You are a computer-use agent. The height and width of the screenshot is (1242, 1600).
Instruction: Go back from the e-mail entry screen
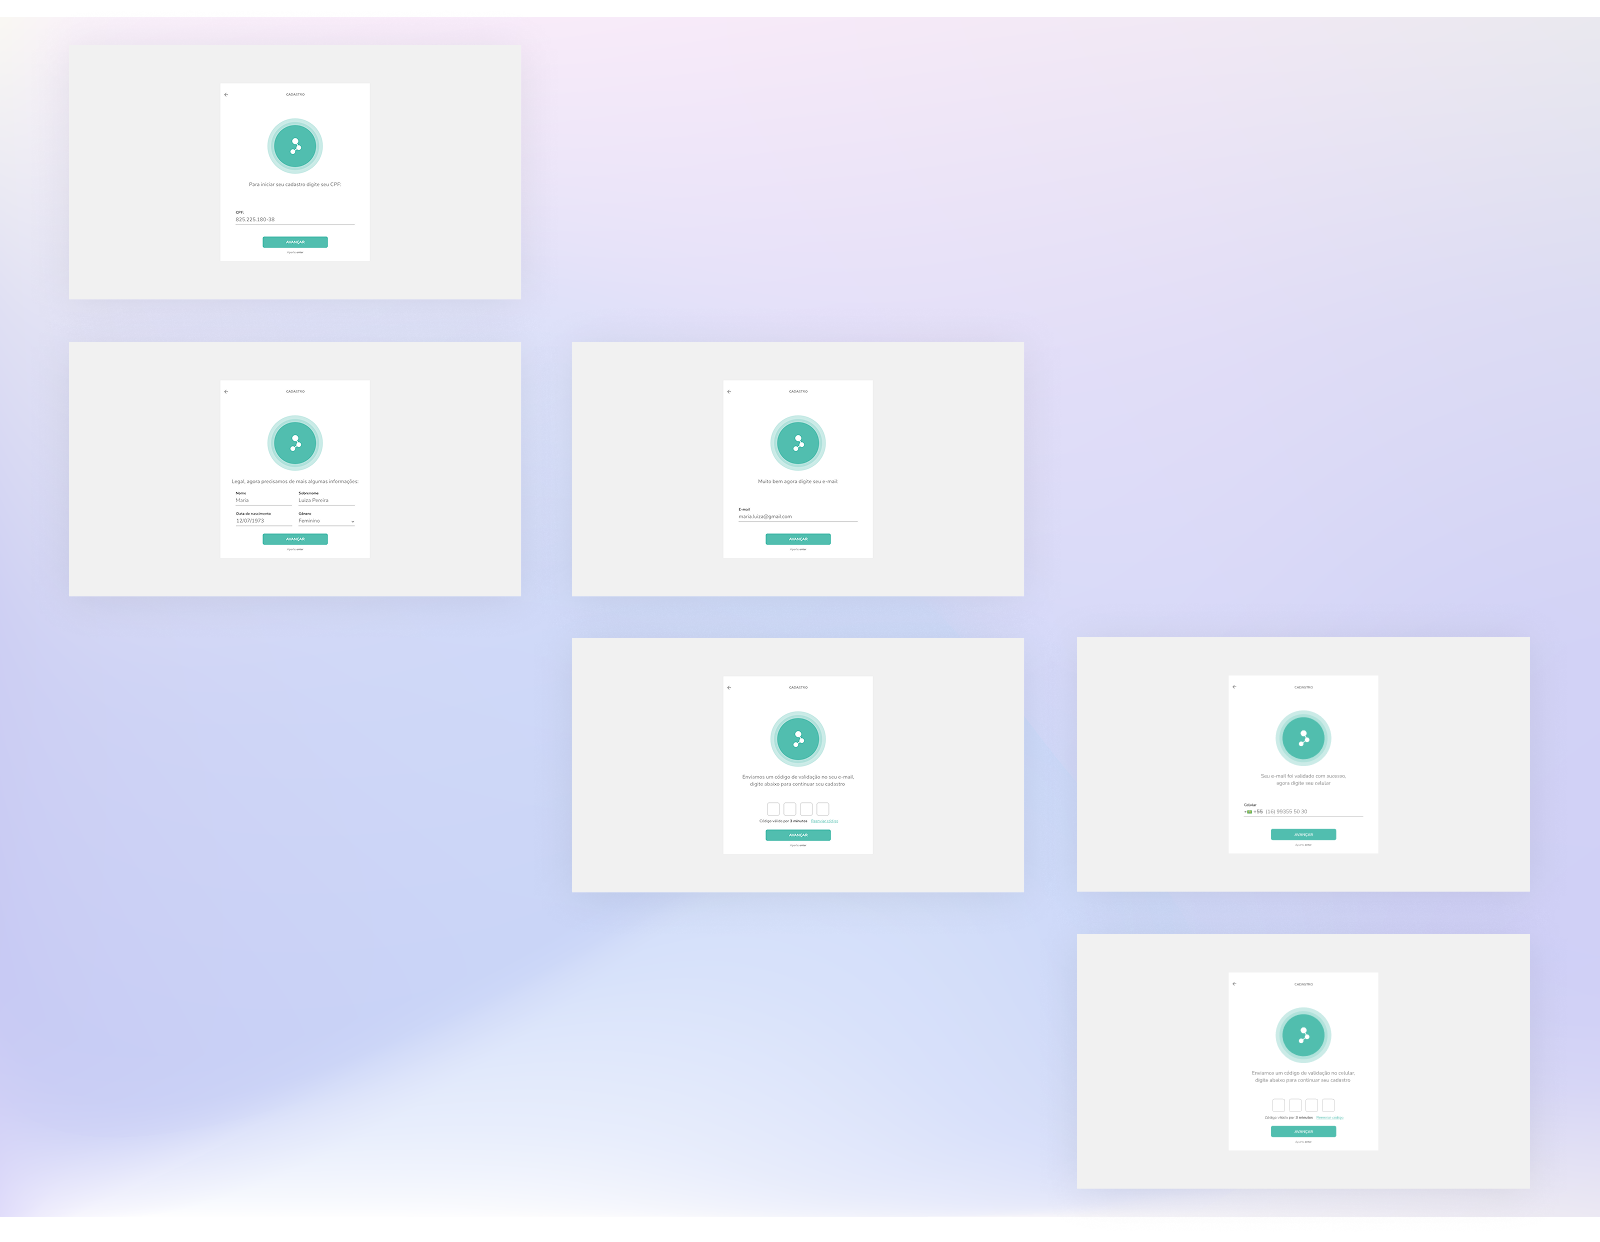[729, 392]
